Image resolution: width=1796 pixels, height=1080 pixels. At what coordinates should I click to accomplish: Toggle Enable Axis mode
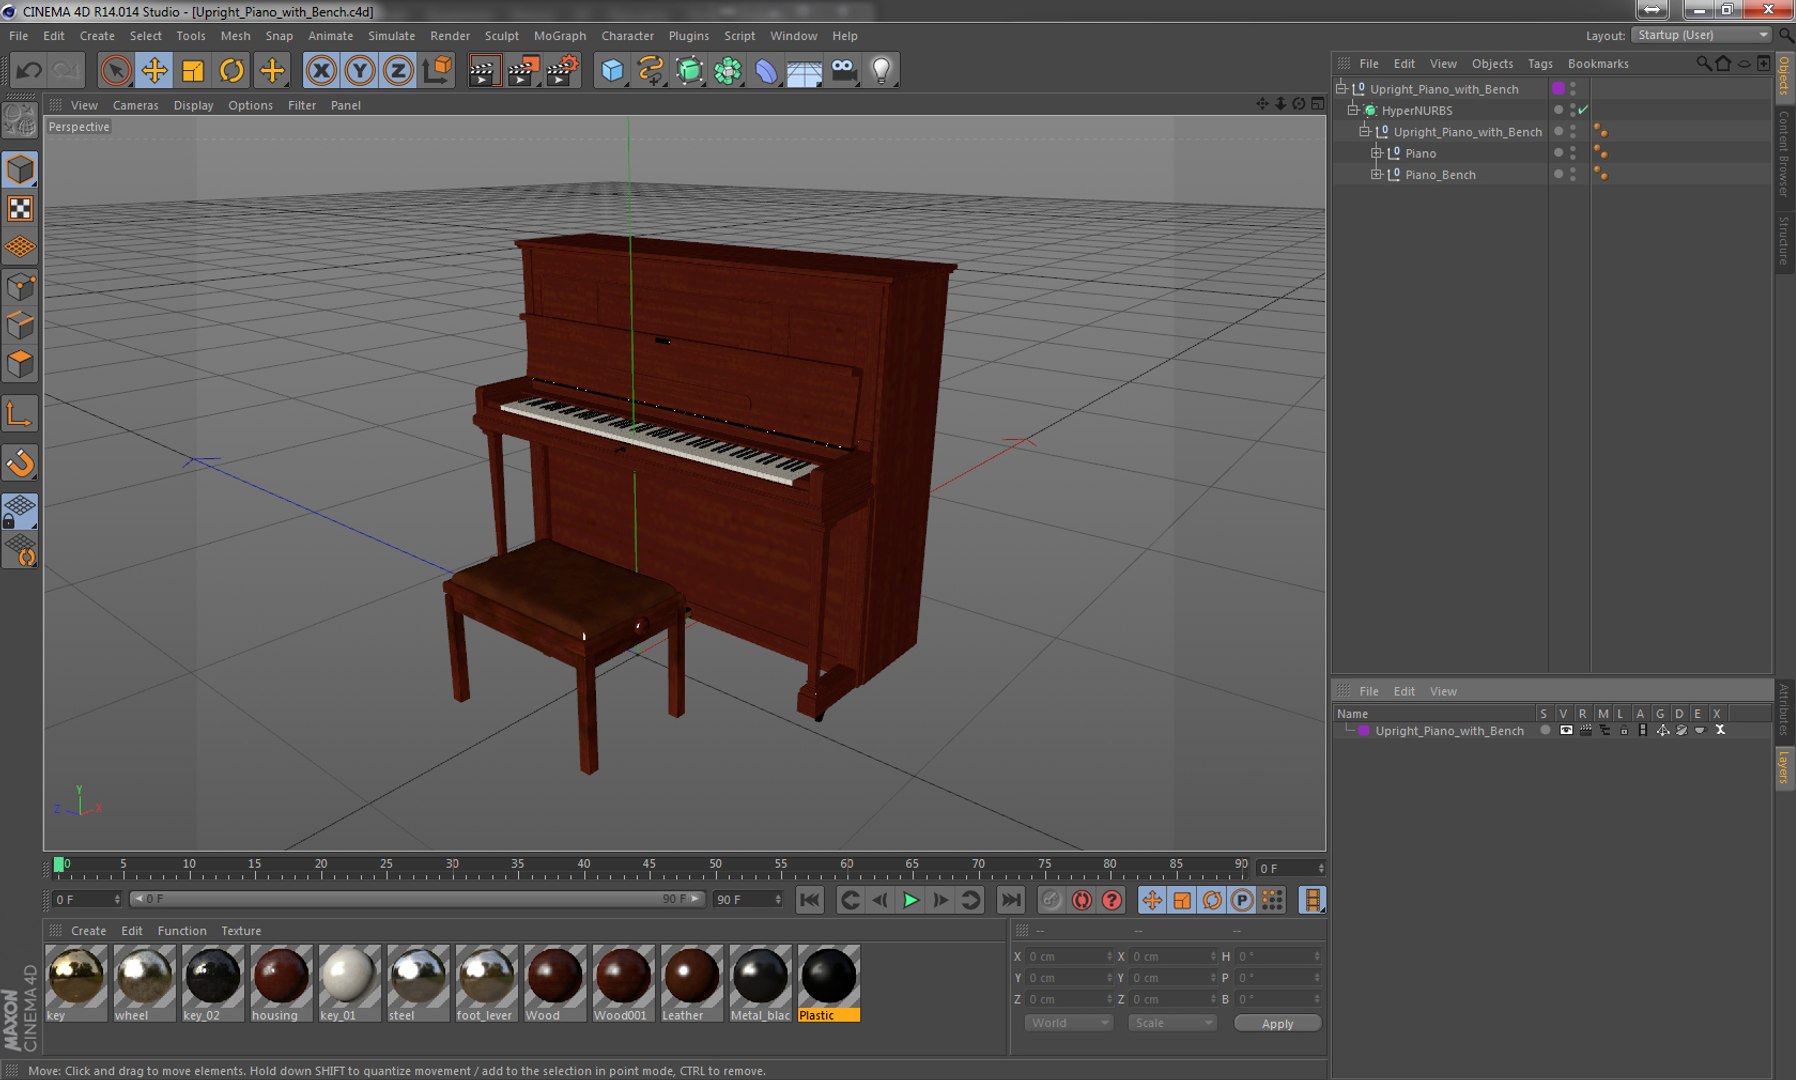click(20, 413)
